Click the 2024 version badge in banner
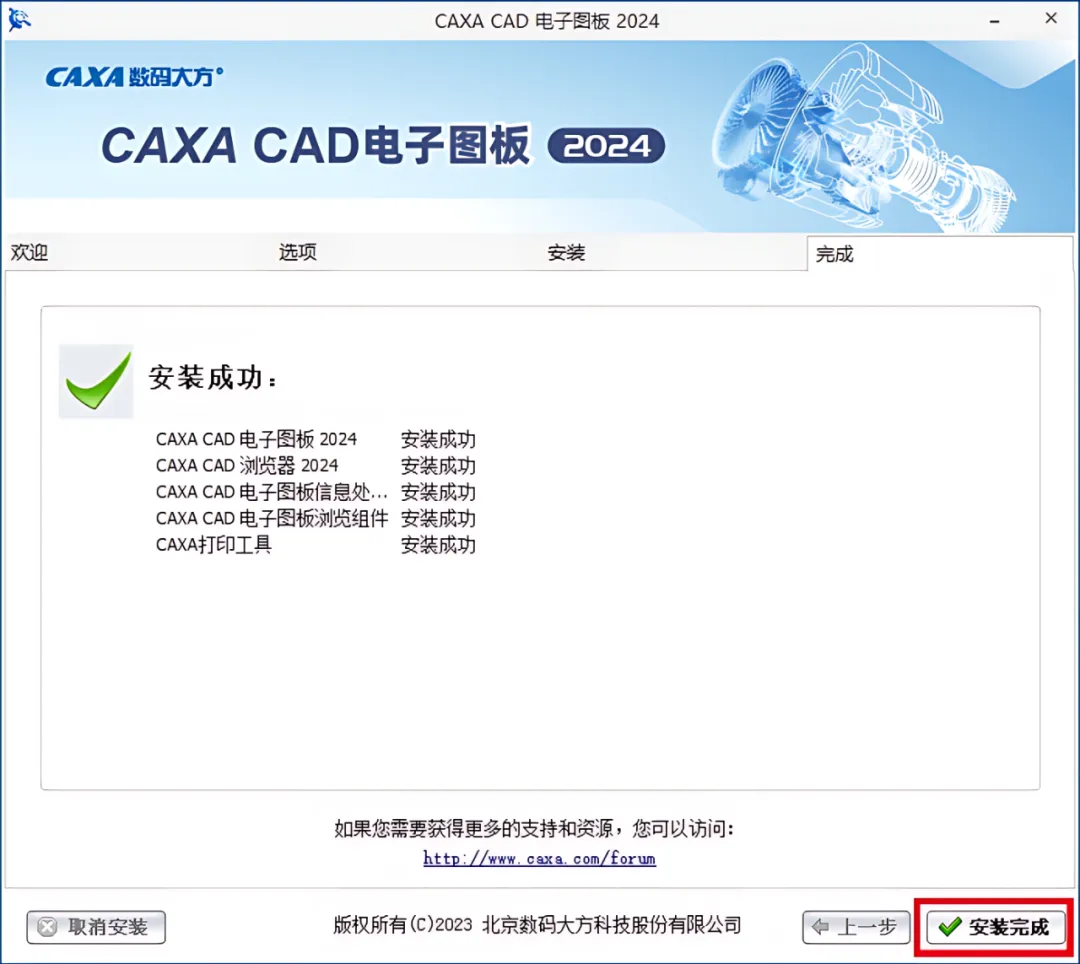The image size is (1080, 964). (x=606, y=145)
